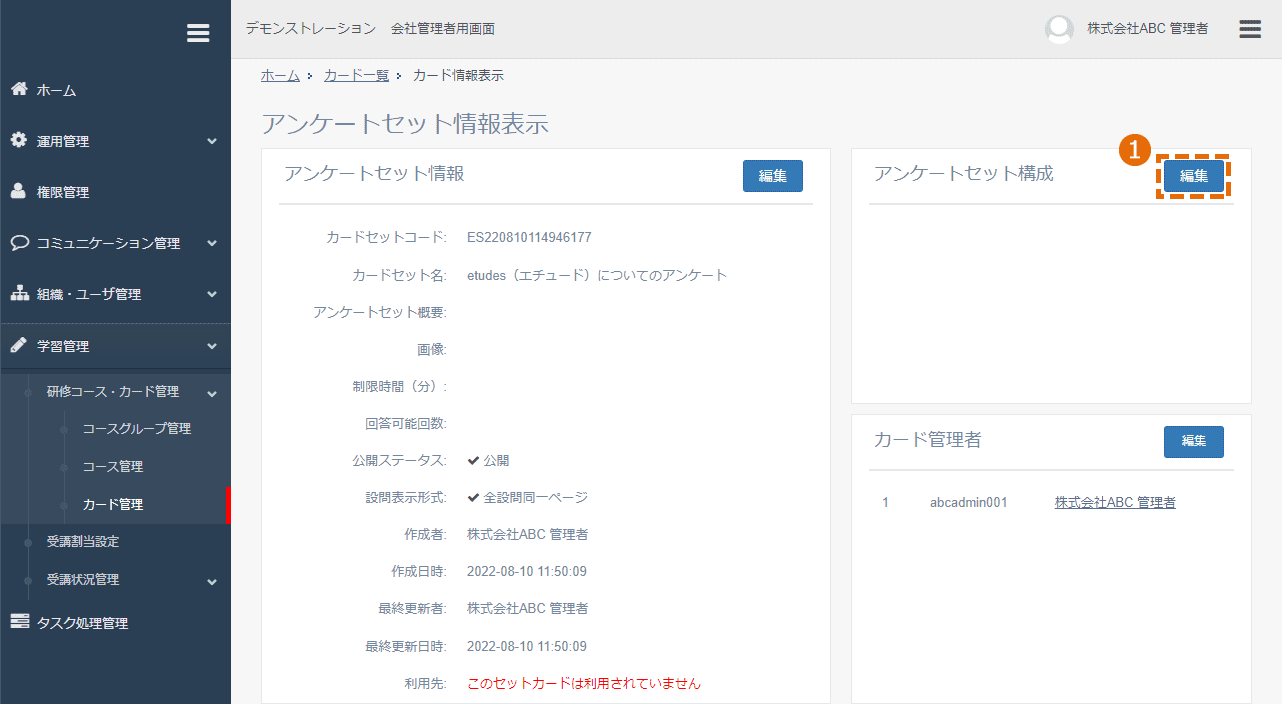Collapse the 研修コース・カード管理 chevron
Image resolution: width=1282 pixels, height=704 pixels.
[212, 393]
